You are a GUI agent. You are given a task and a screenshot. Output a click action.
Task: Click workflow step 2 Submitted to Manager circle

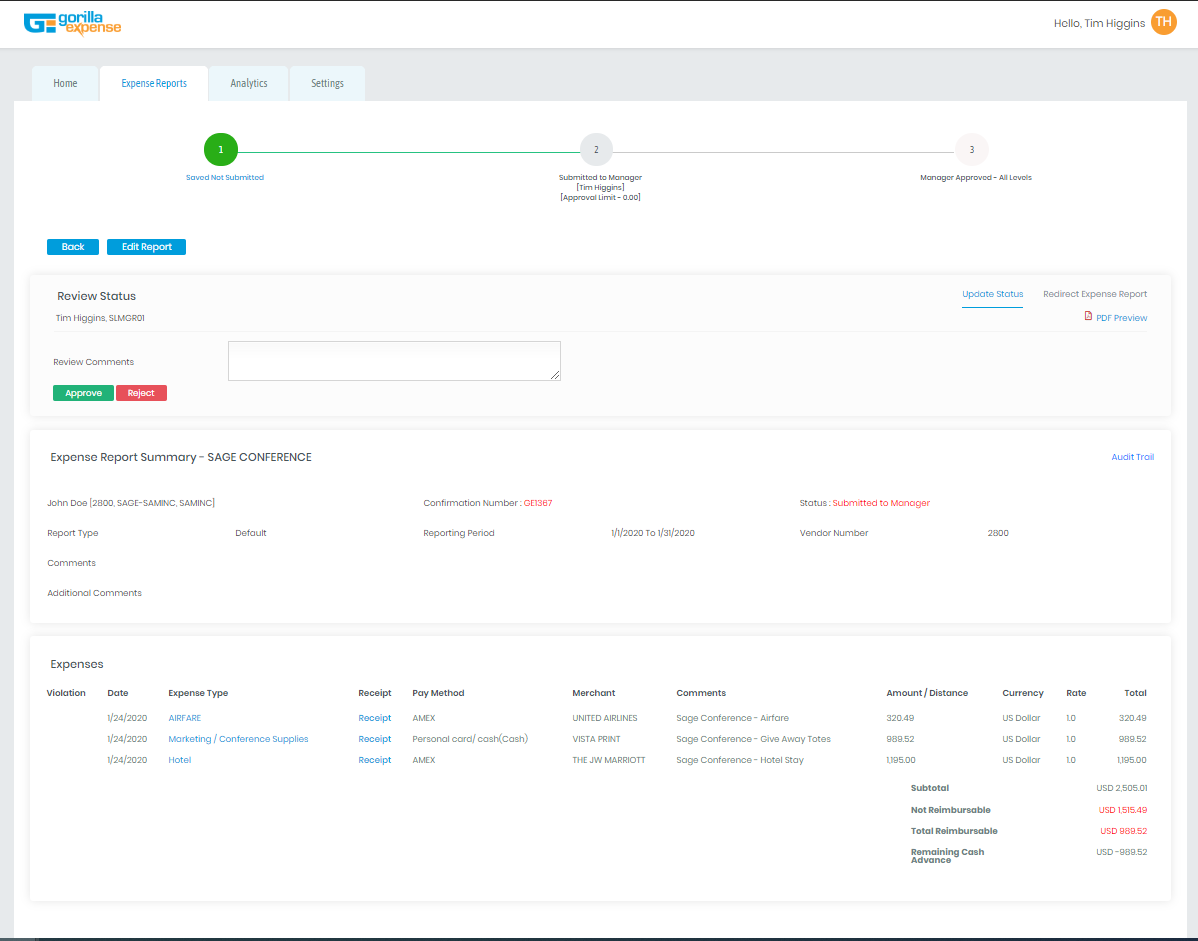pos(596,148)
